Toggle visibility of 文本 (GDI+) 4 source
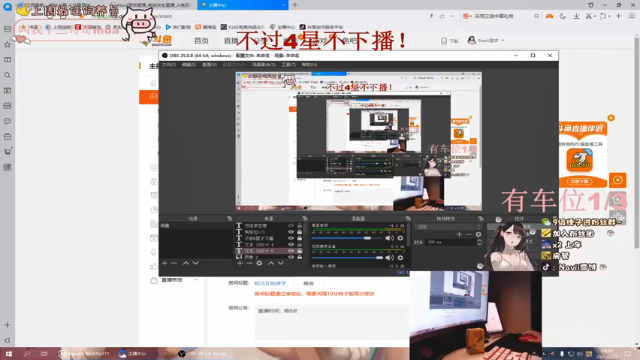640x360 pixels. tap(291, 244)
